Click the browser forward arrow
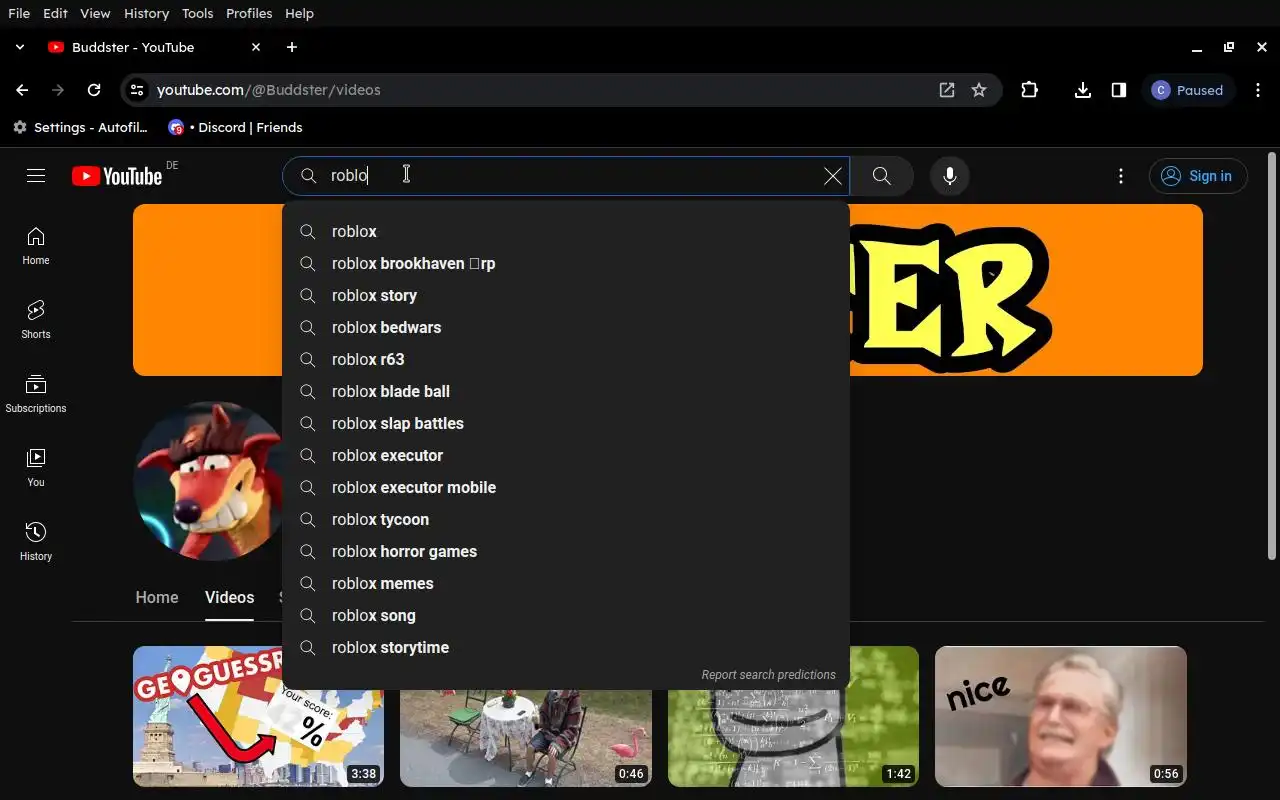Image resolution: width=1280 pixels, height=800 pixels. 58,90
